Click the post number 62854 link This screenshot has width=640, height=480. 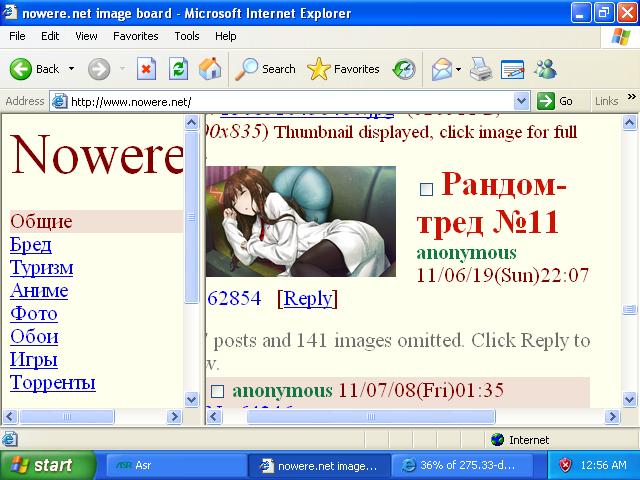[234, 298]
